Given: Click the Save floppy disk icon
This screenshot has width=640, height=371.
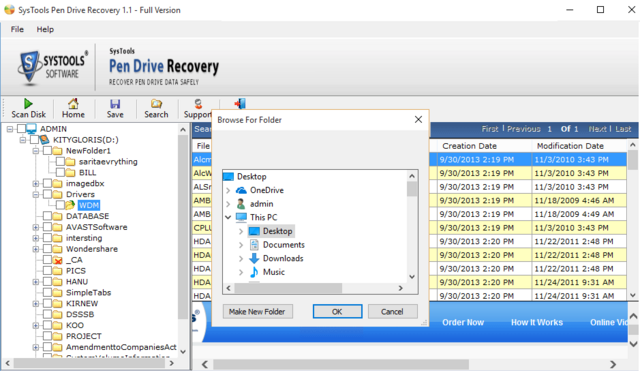Looking at the screenshot, I should click(115, 104).
